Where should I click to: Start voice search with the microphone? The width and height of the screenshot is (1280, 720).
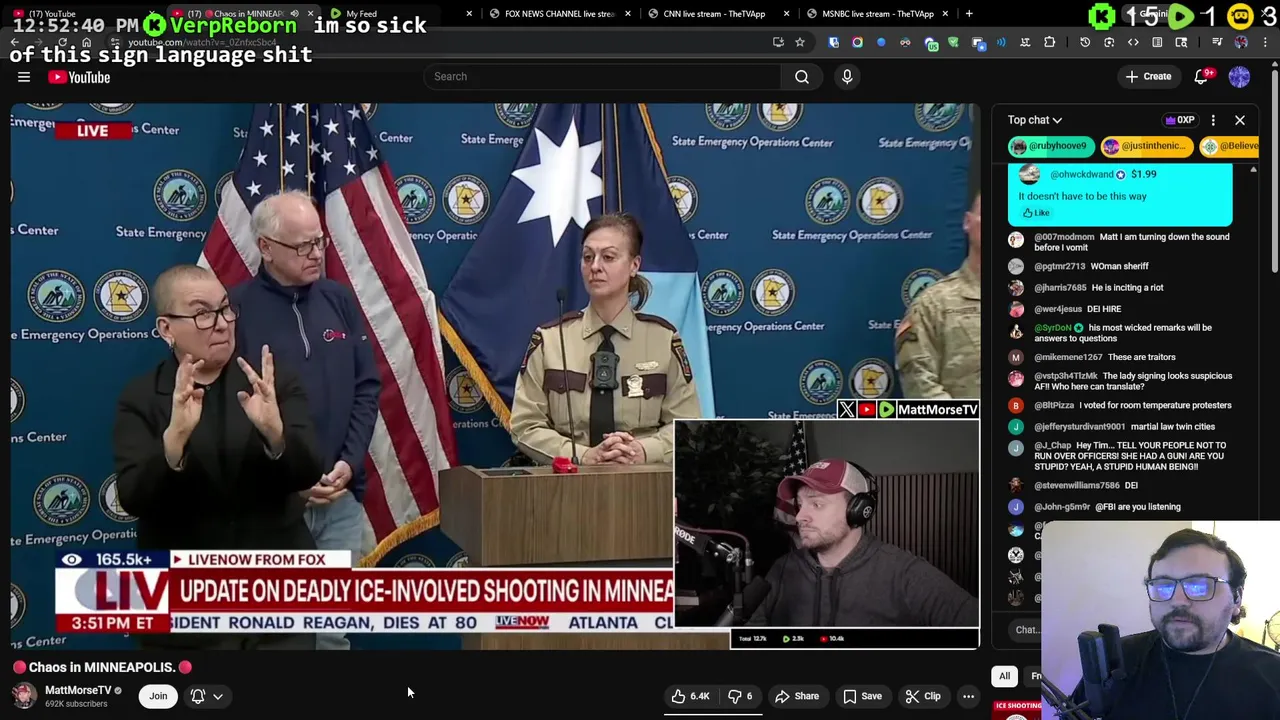[847, 76]
